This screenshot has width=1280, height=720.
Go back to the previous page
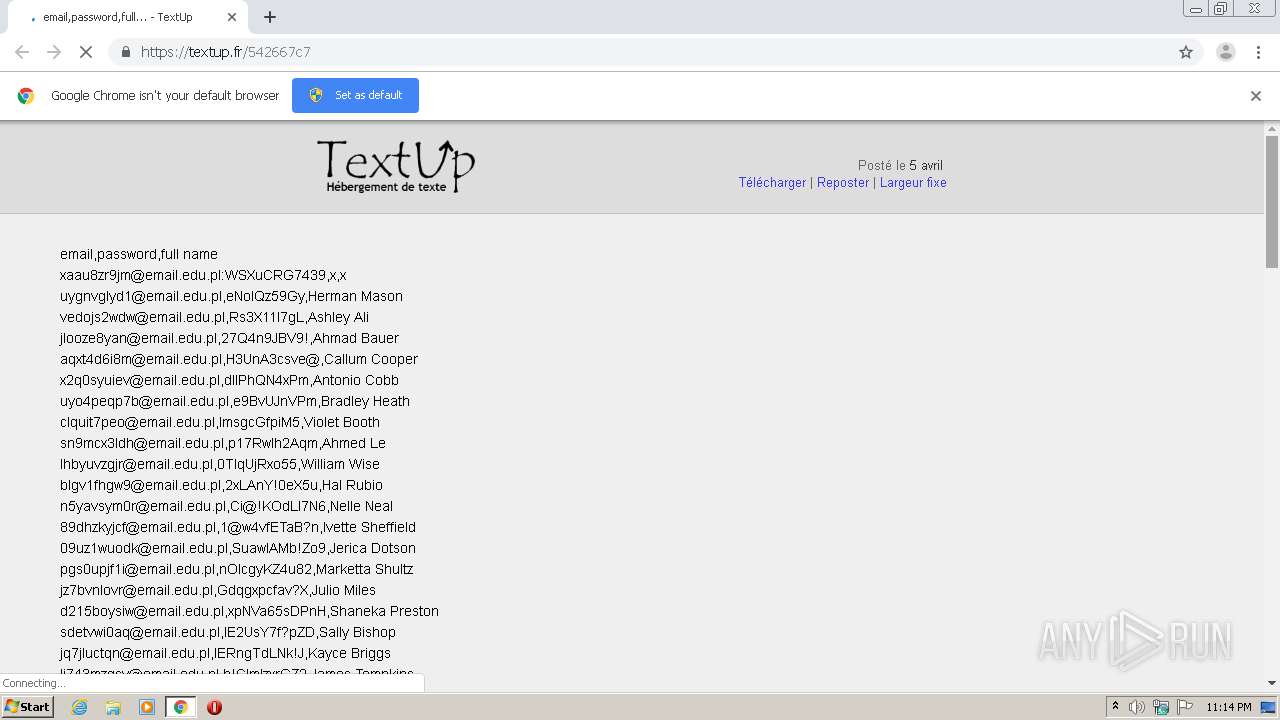click(x=22, y=52)
